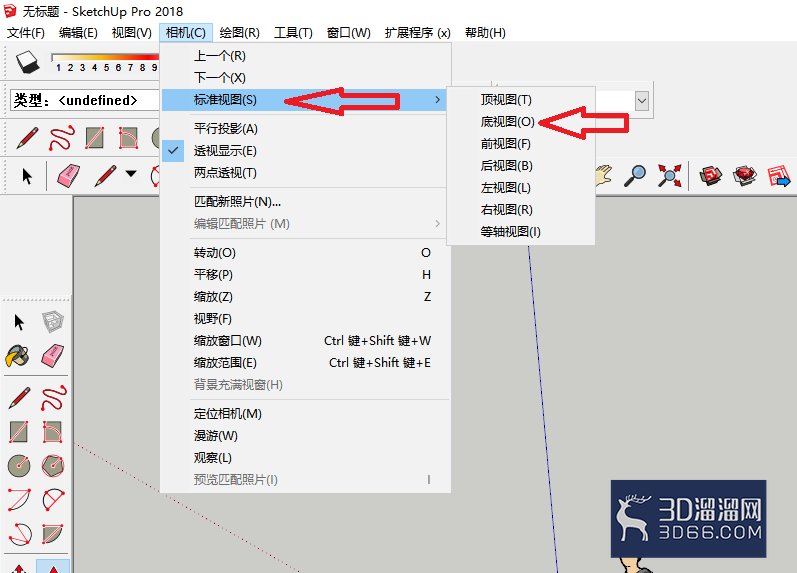797x573 pixels.
Task: Choose 底视图(O) bottom view
Action: (520, 122)
